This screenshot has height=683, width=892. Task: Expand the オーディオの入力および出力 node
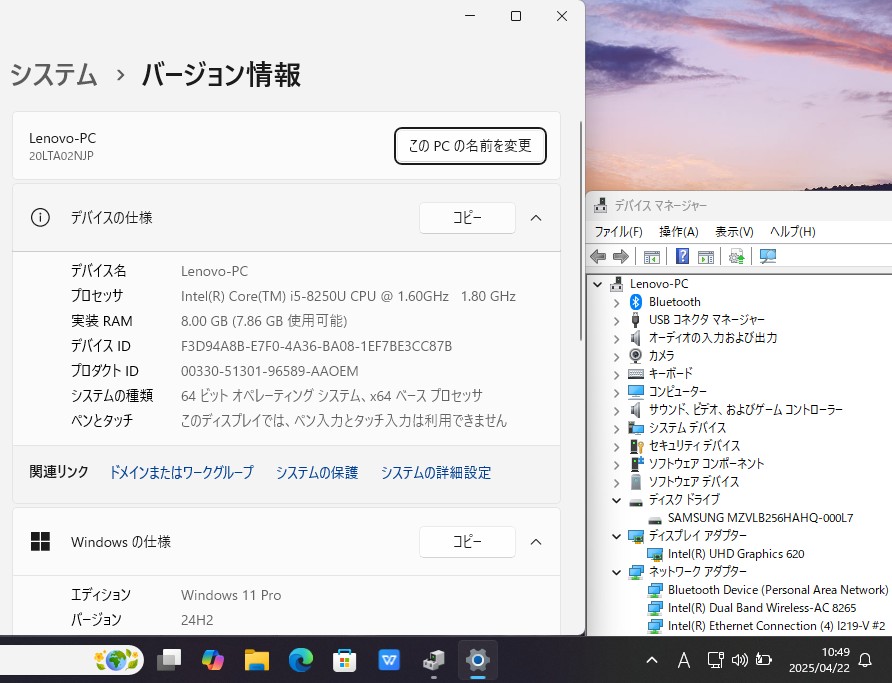(x=617, y=338)
